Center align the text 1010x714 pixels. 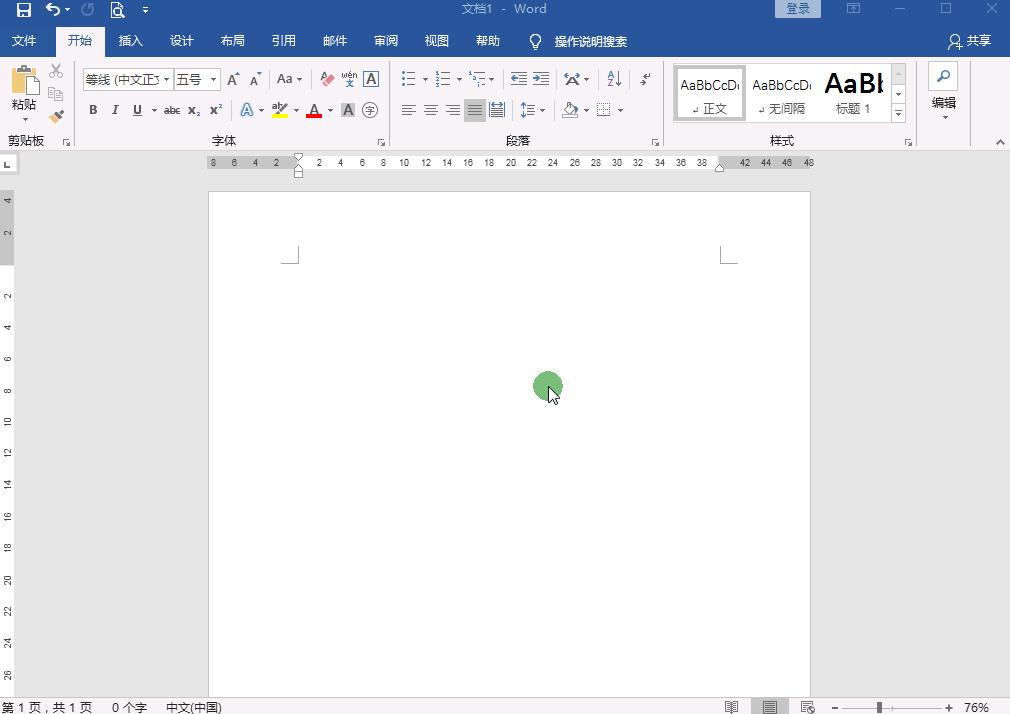click(x=431, y=110)
